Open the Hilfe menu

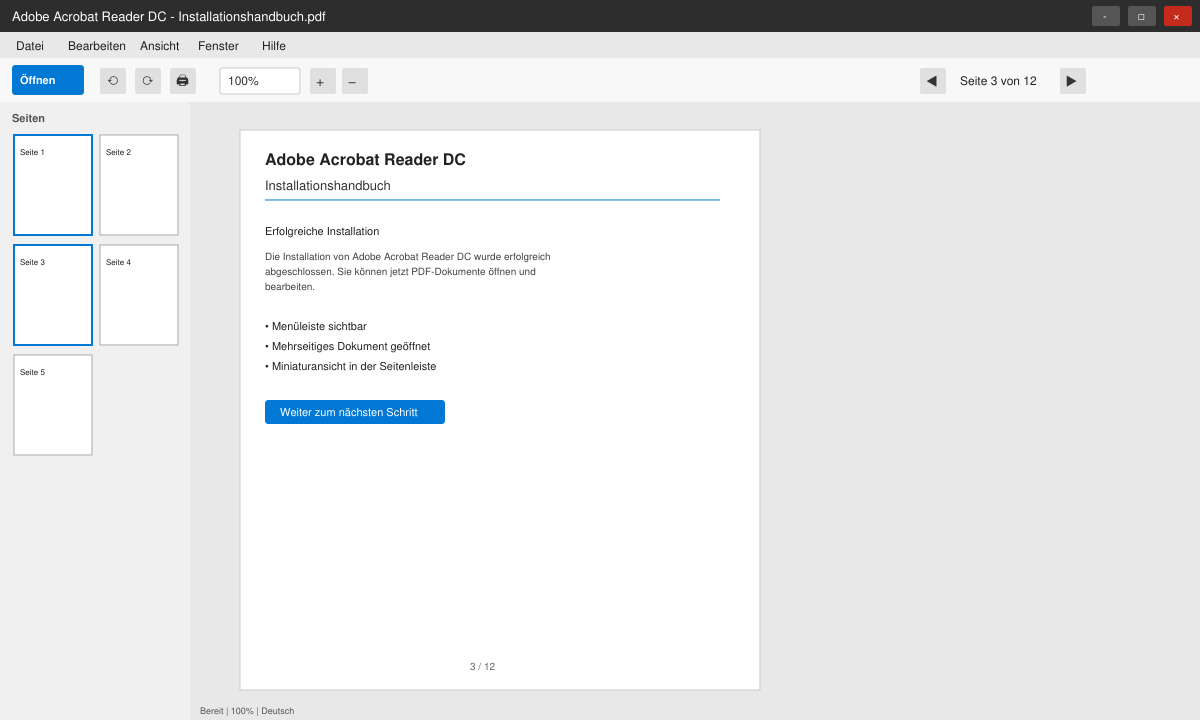tap(274, 46)
